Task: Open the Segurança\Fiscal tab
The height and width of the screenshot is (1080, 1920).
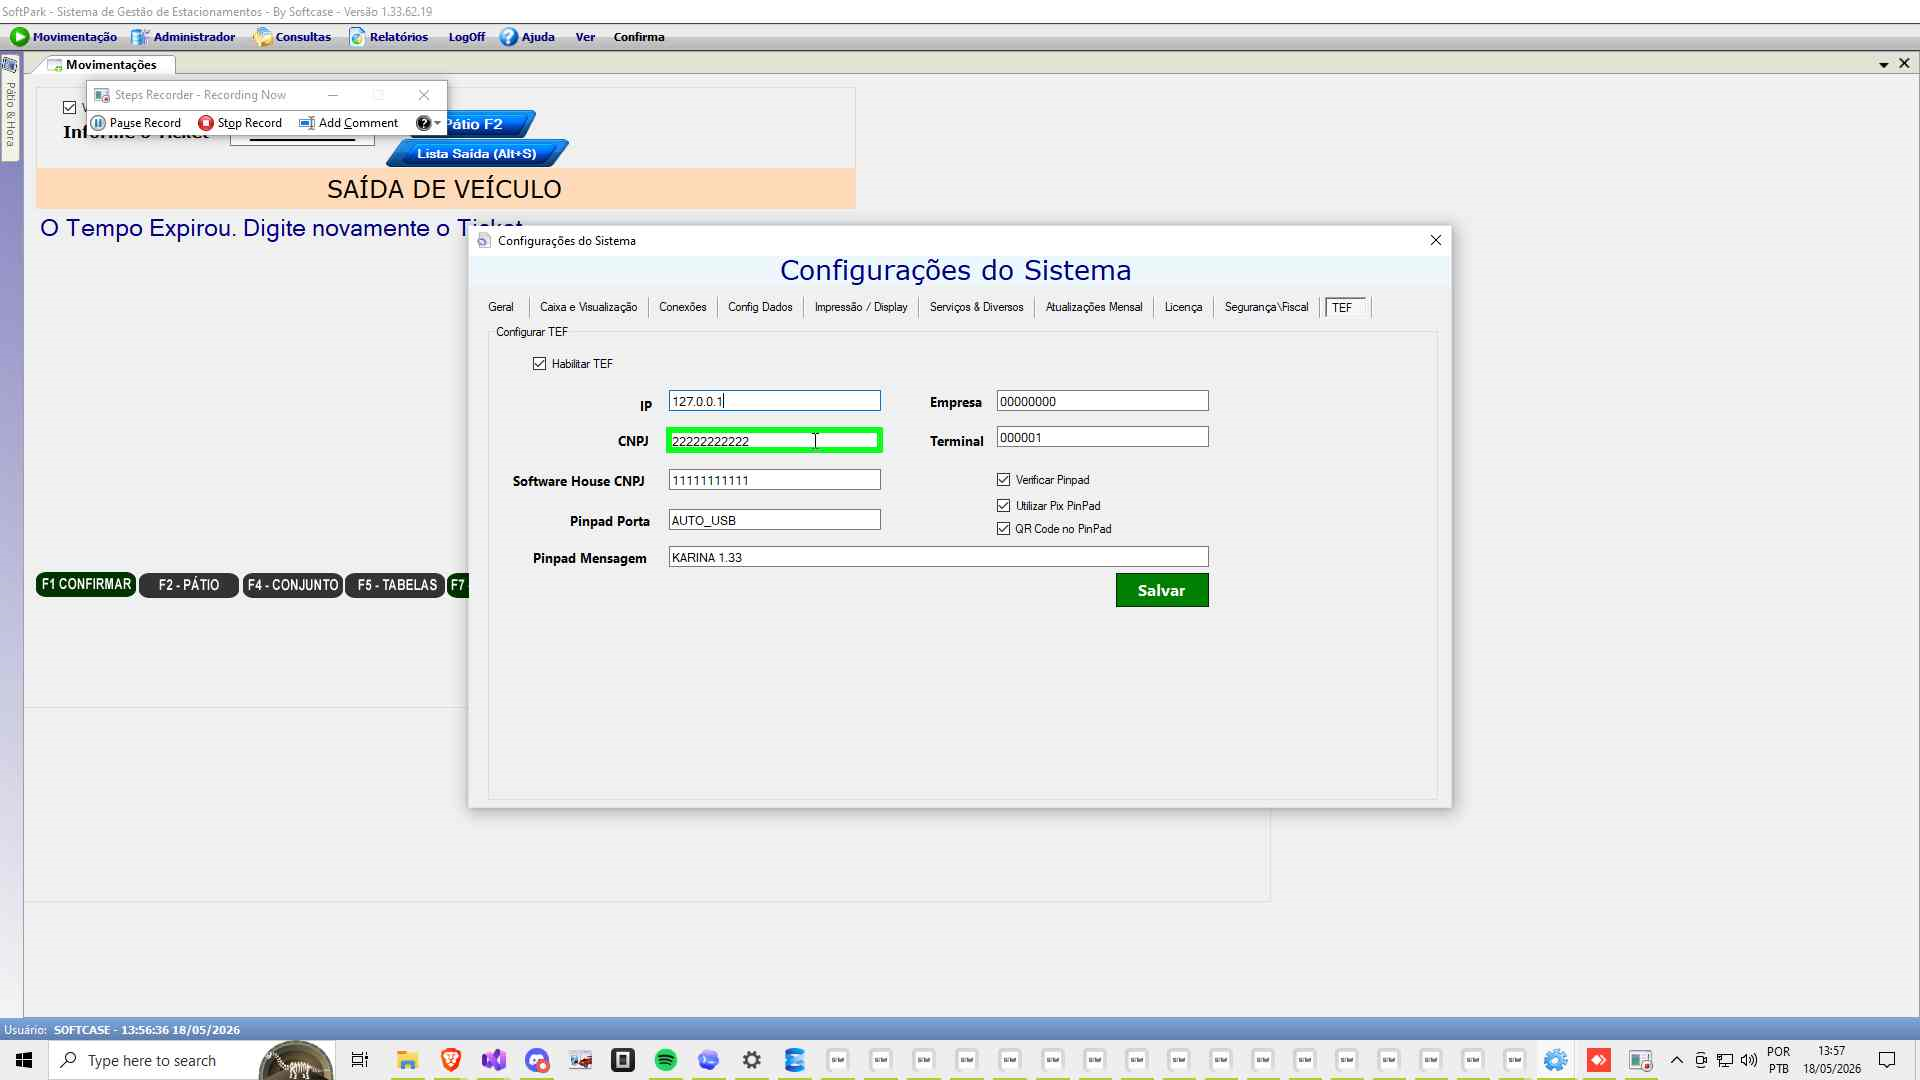Action: [x=1266, y=307]
